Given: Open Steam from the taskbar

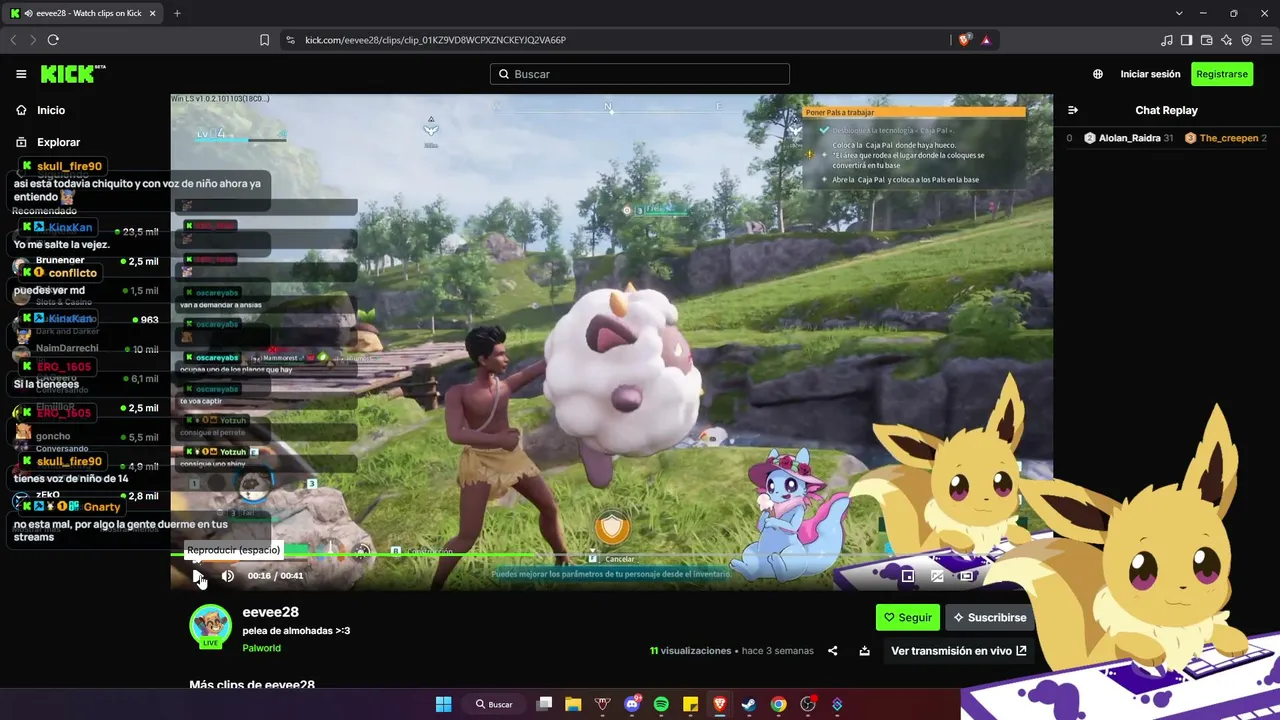Looking at the screenshot, I should click(749, 704).
